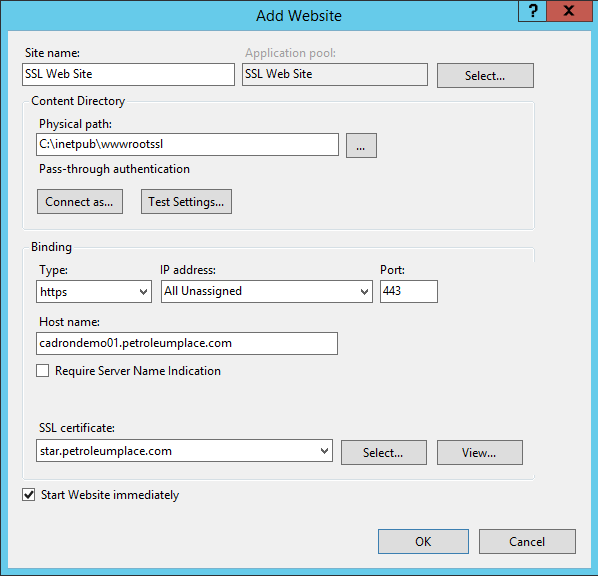The height and width of the screenshot is (576, 598).
Task: Expand the IP address combo box
Action: 267,292
